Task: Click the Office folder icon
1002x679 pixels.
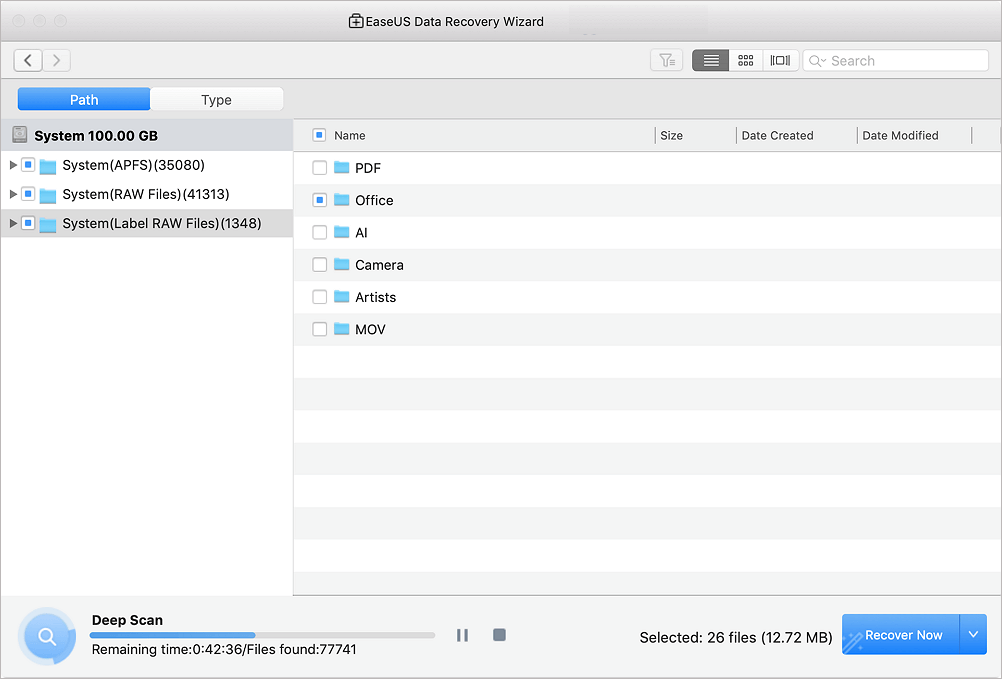Action: point(342,200)
